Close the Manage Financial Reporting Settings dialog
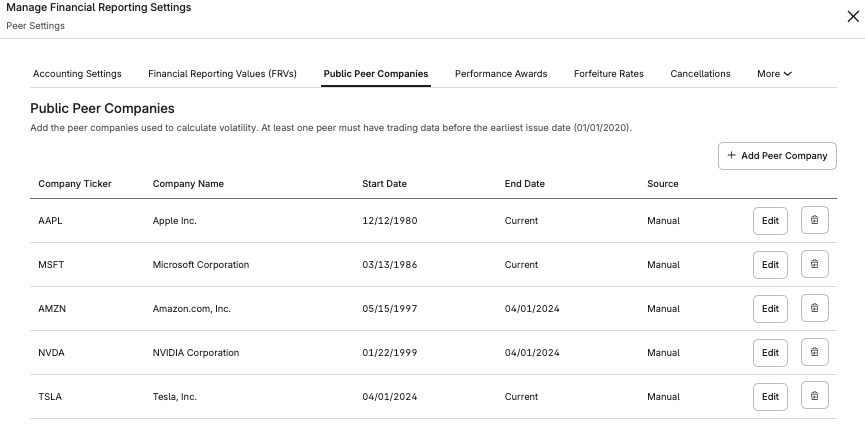 [852, 16]
